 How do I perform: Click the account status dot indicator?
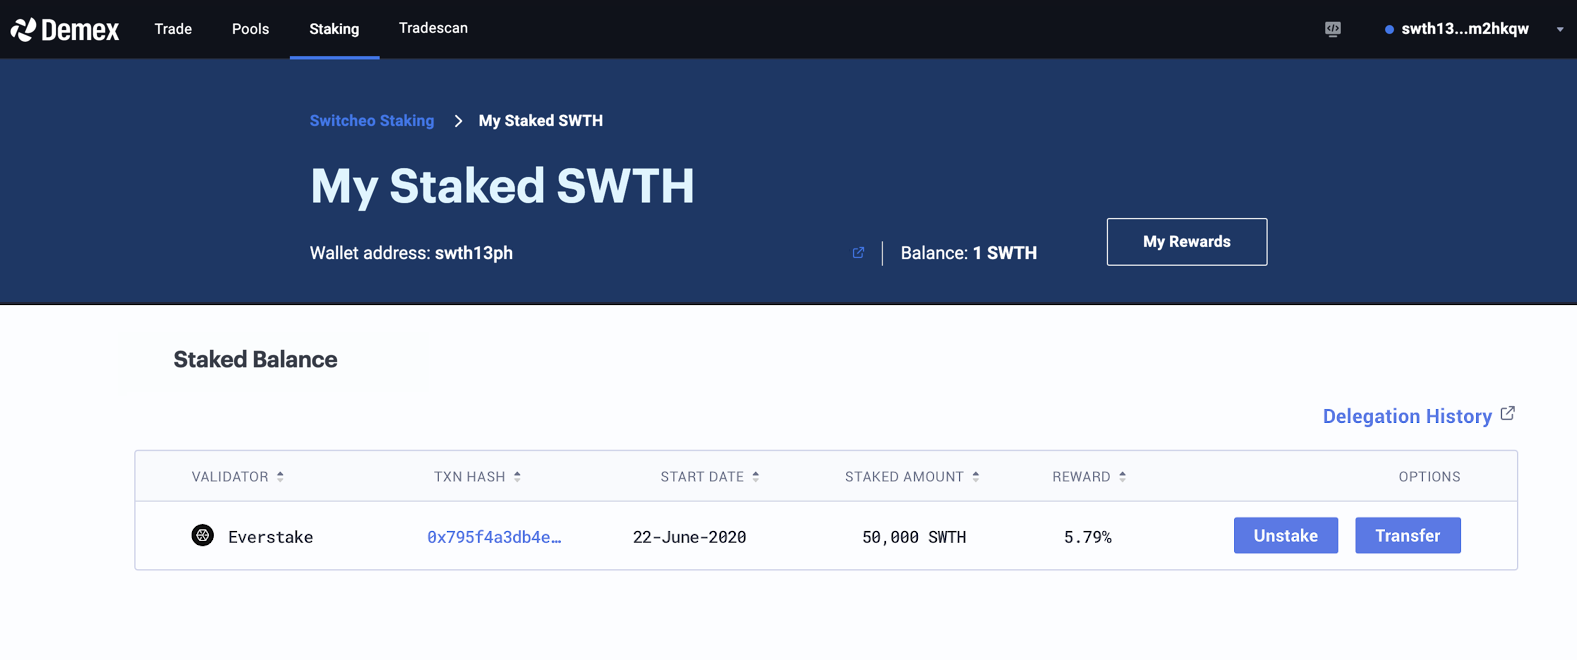[x=1389, y=30]
